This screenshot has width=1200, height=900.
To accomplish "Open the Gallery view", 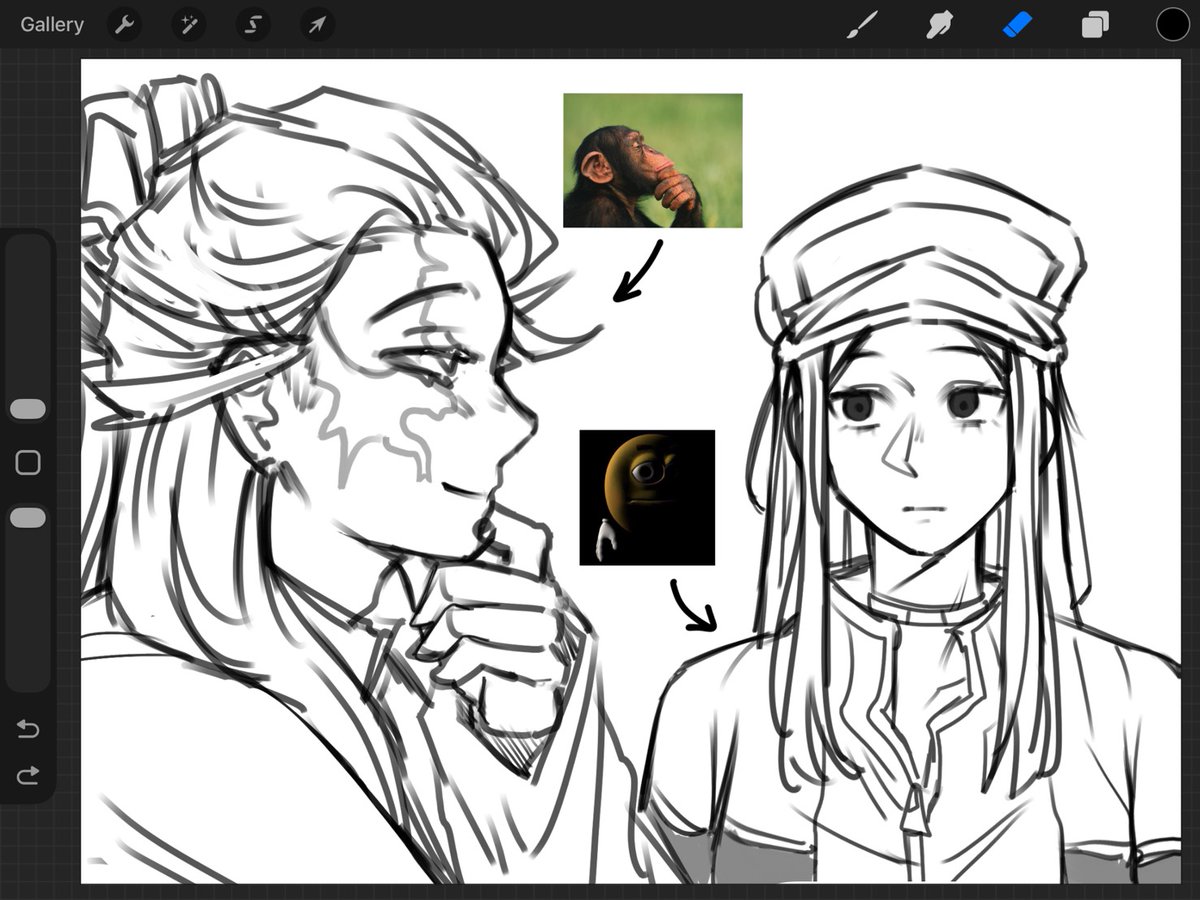I will tap(52, 25).
